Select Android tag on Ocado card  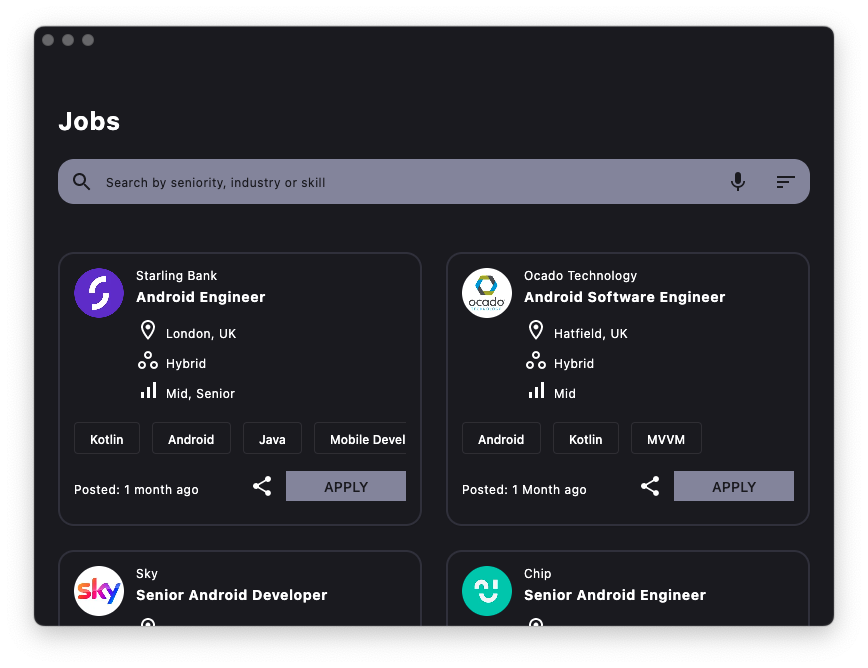[x=501, y=438]
